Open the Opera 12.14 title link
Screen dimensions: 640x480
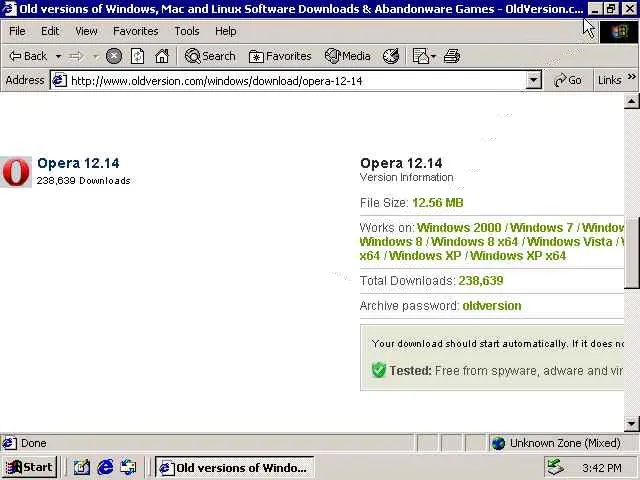point(78,163)
